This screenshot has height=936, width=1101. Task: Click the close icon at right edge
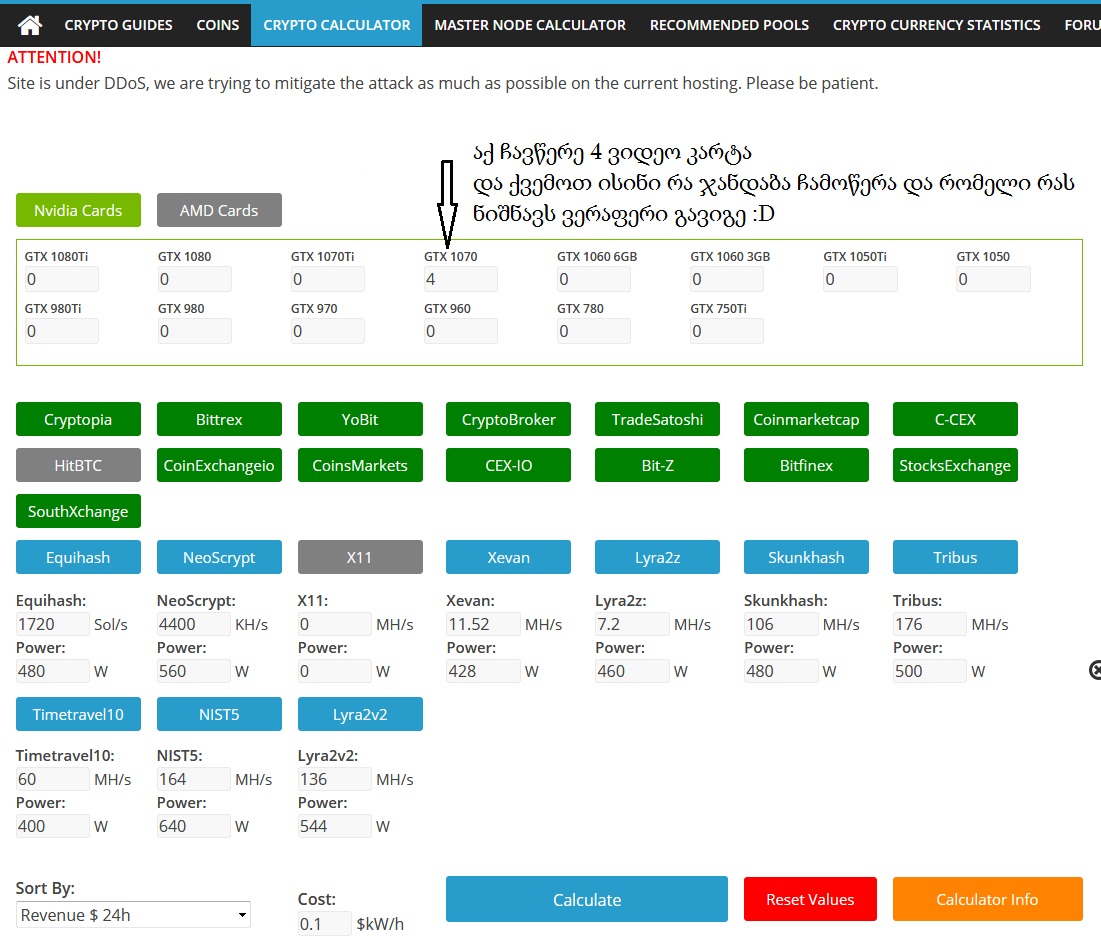tap(1094, 670)
